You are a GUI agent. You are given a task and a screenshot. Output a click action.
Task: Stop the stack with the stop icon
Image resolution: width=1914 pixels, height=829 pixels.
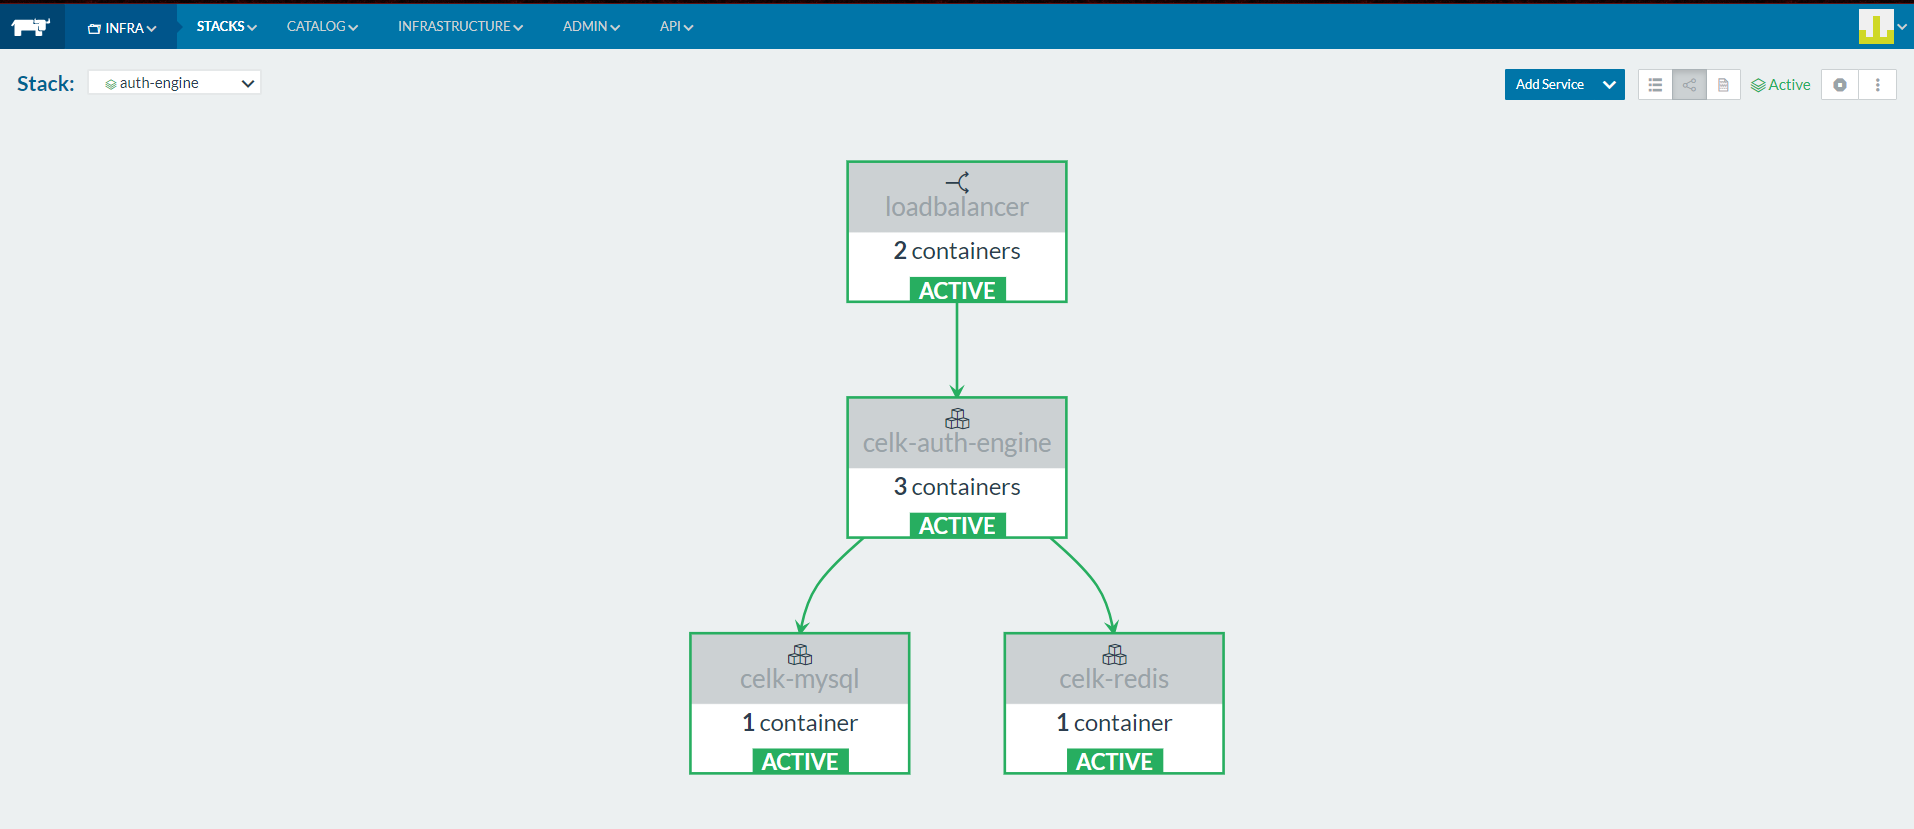click(x=1840, y=85)
